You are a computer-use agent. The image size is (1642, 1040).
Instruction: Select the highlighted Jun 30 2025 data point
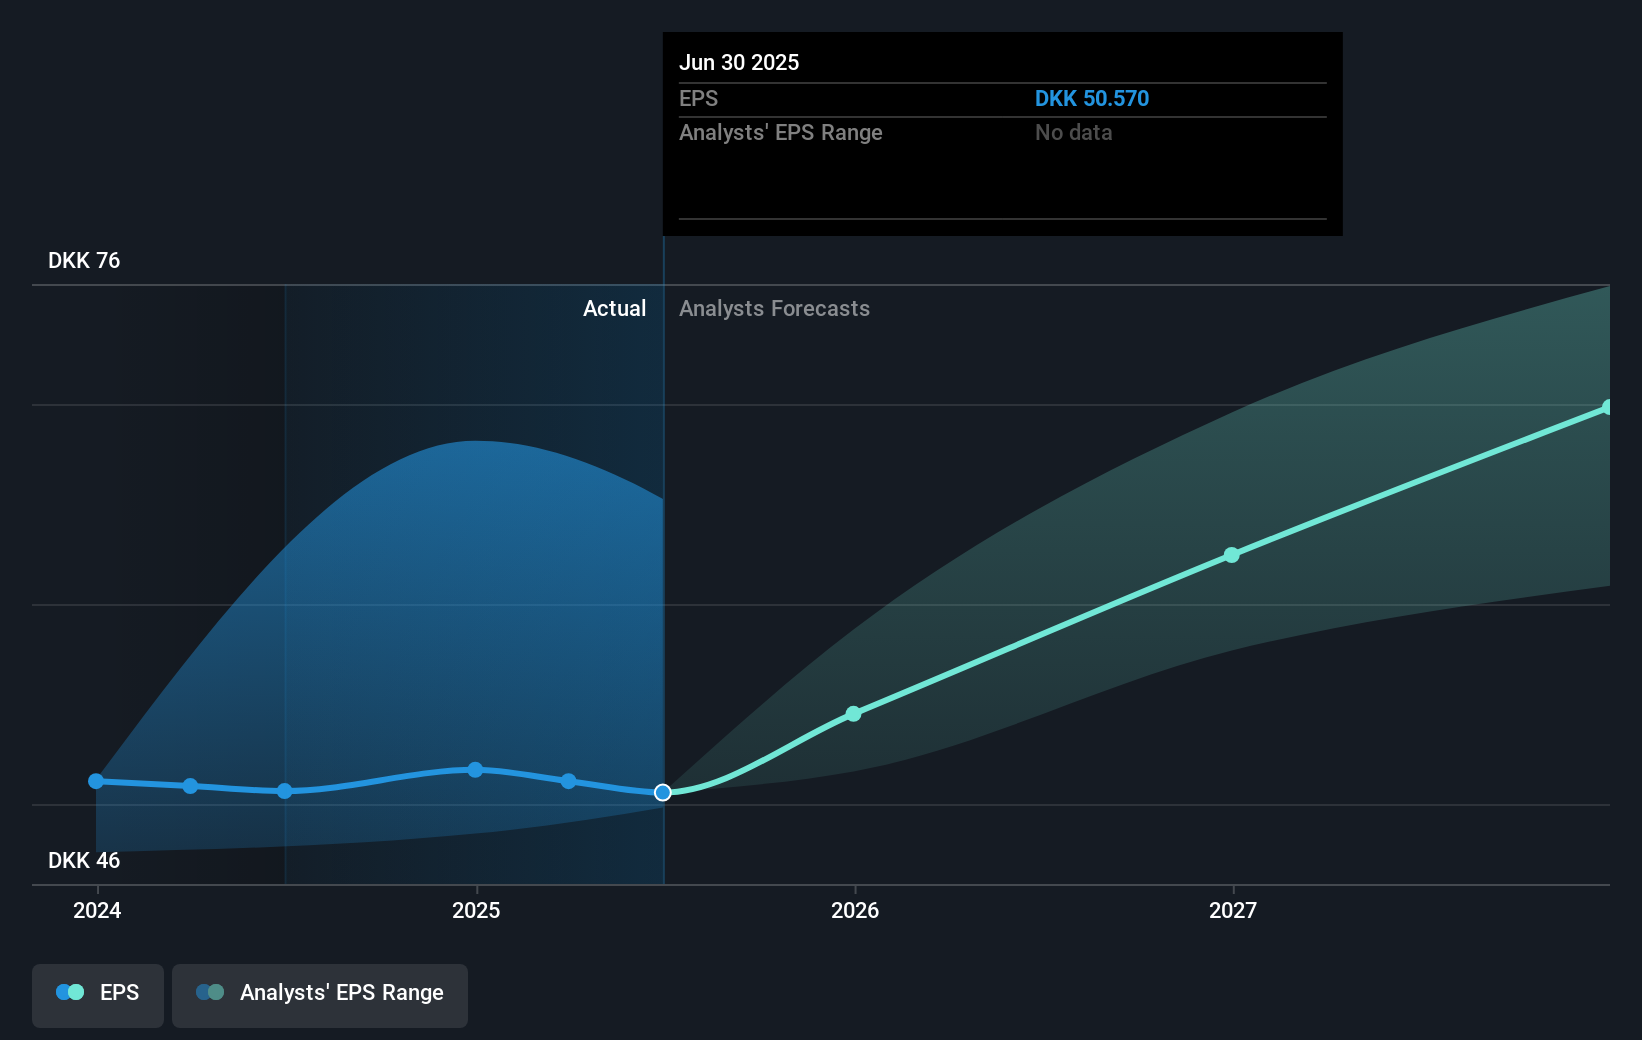click(x=662, y=792)
